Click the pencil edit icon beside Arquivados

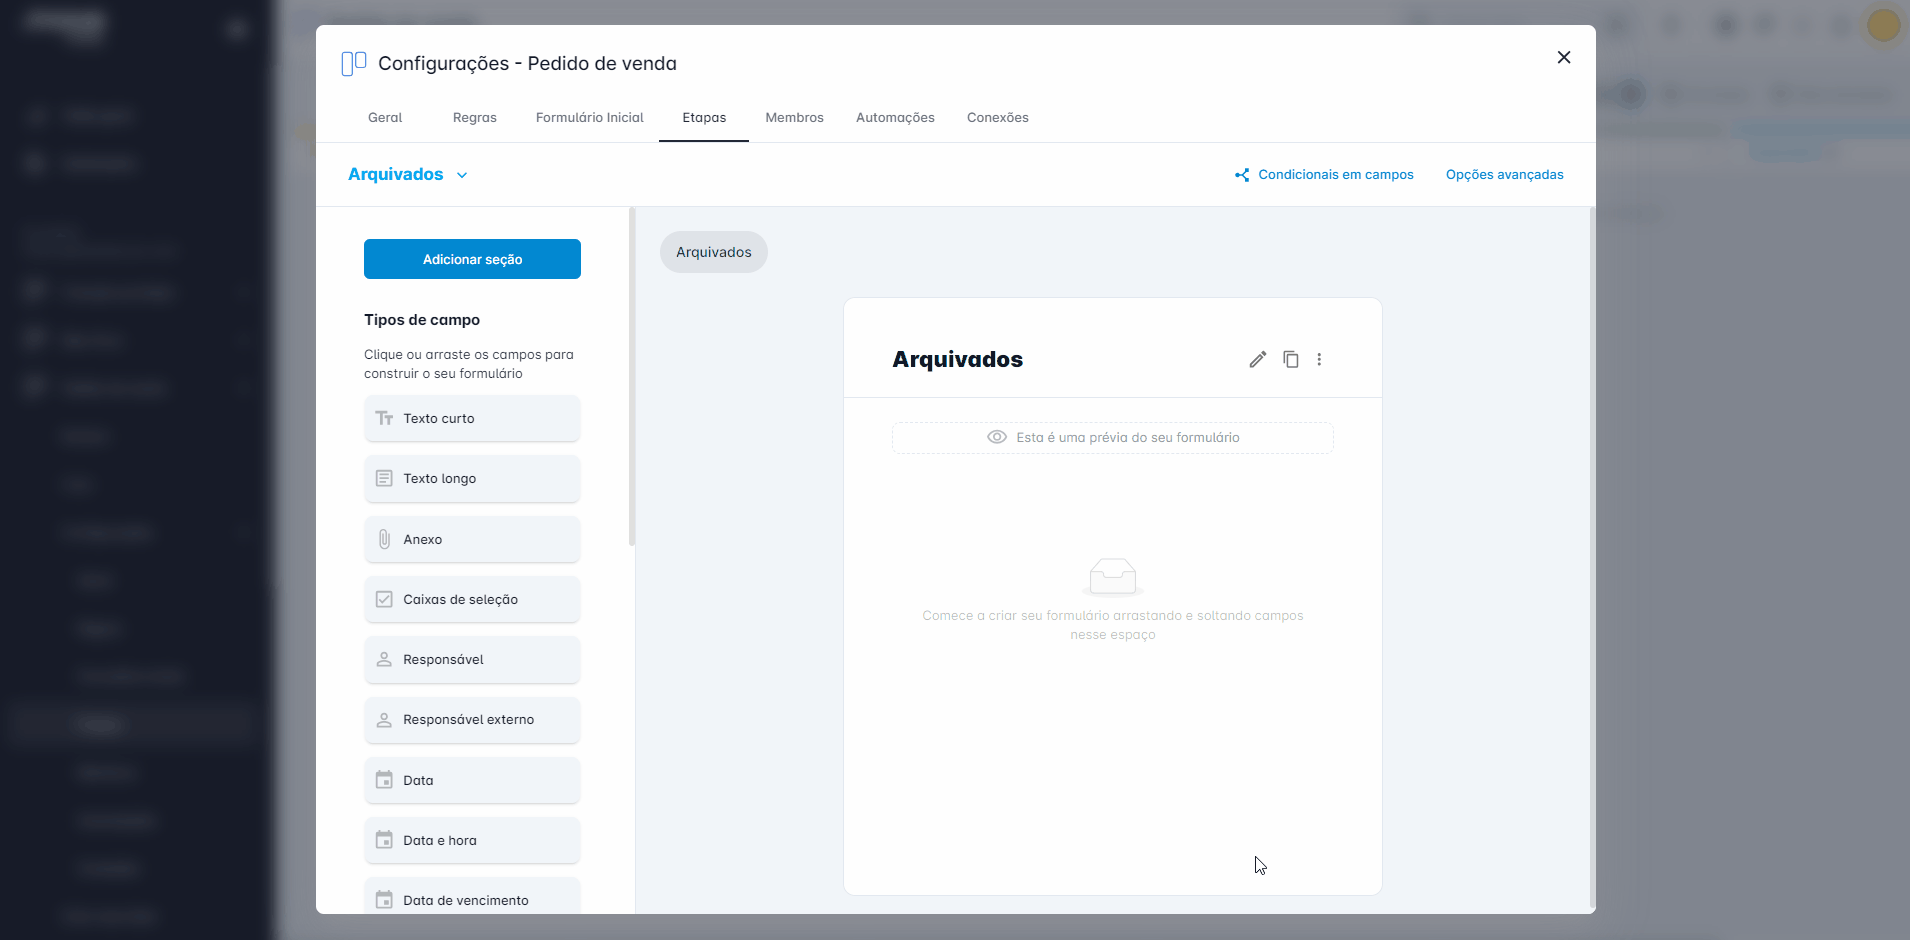tap(1258, 359)
